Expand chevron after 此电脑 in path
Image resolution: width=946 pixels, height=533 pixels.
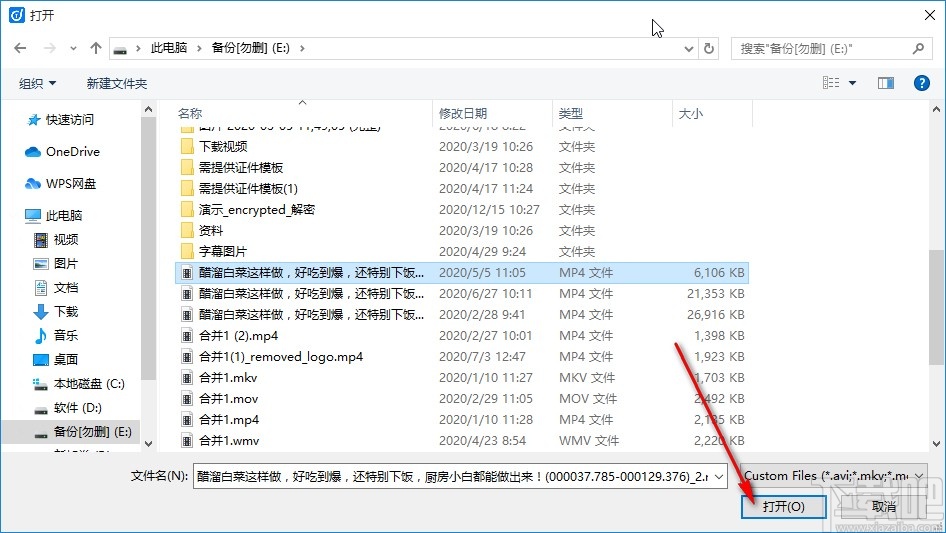click(198, 48)
